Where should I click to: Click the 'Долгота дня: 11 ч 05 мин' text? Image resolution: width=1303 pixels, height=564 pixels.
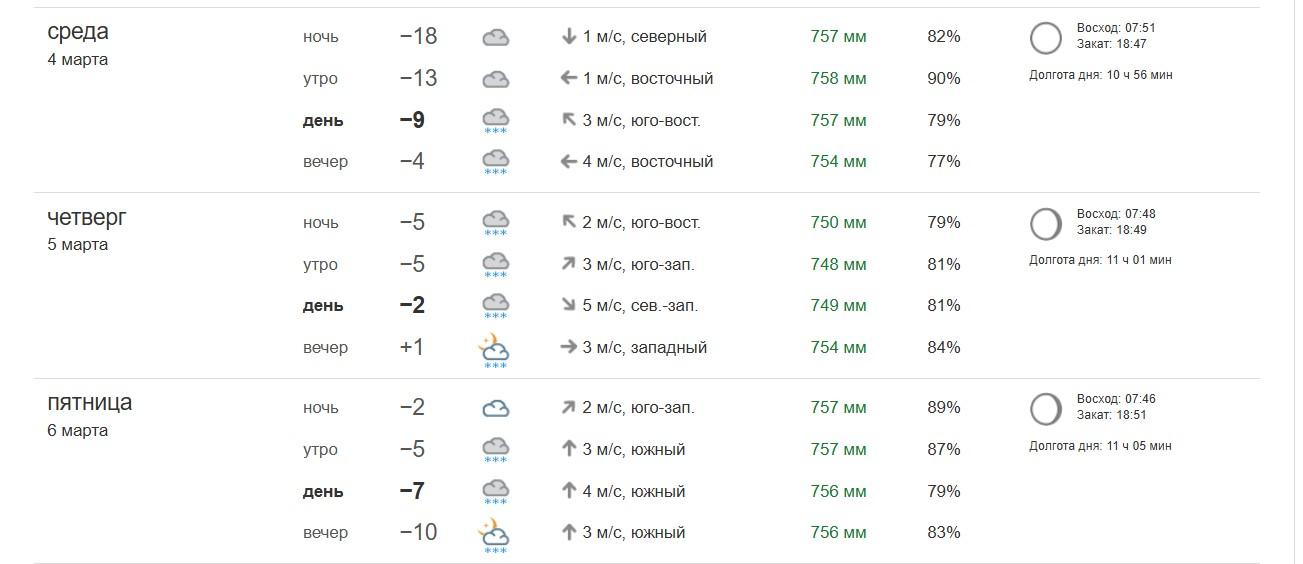(x=1100, y=446)
